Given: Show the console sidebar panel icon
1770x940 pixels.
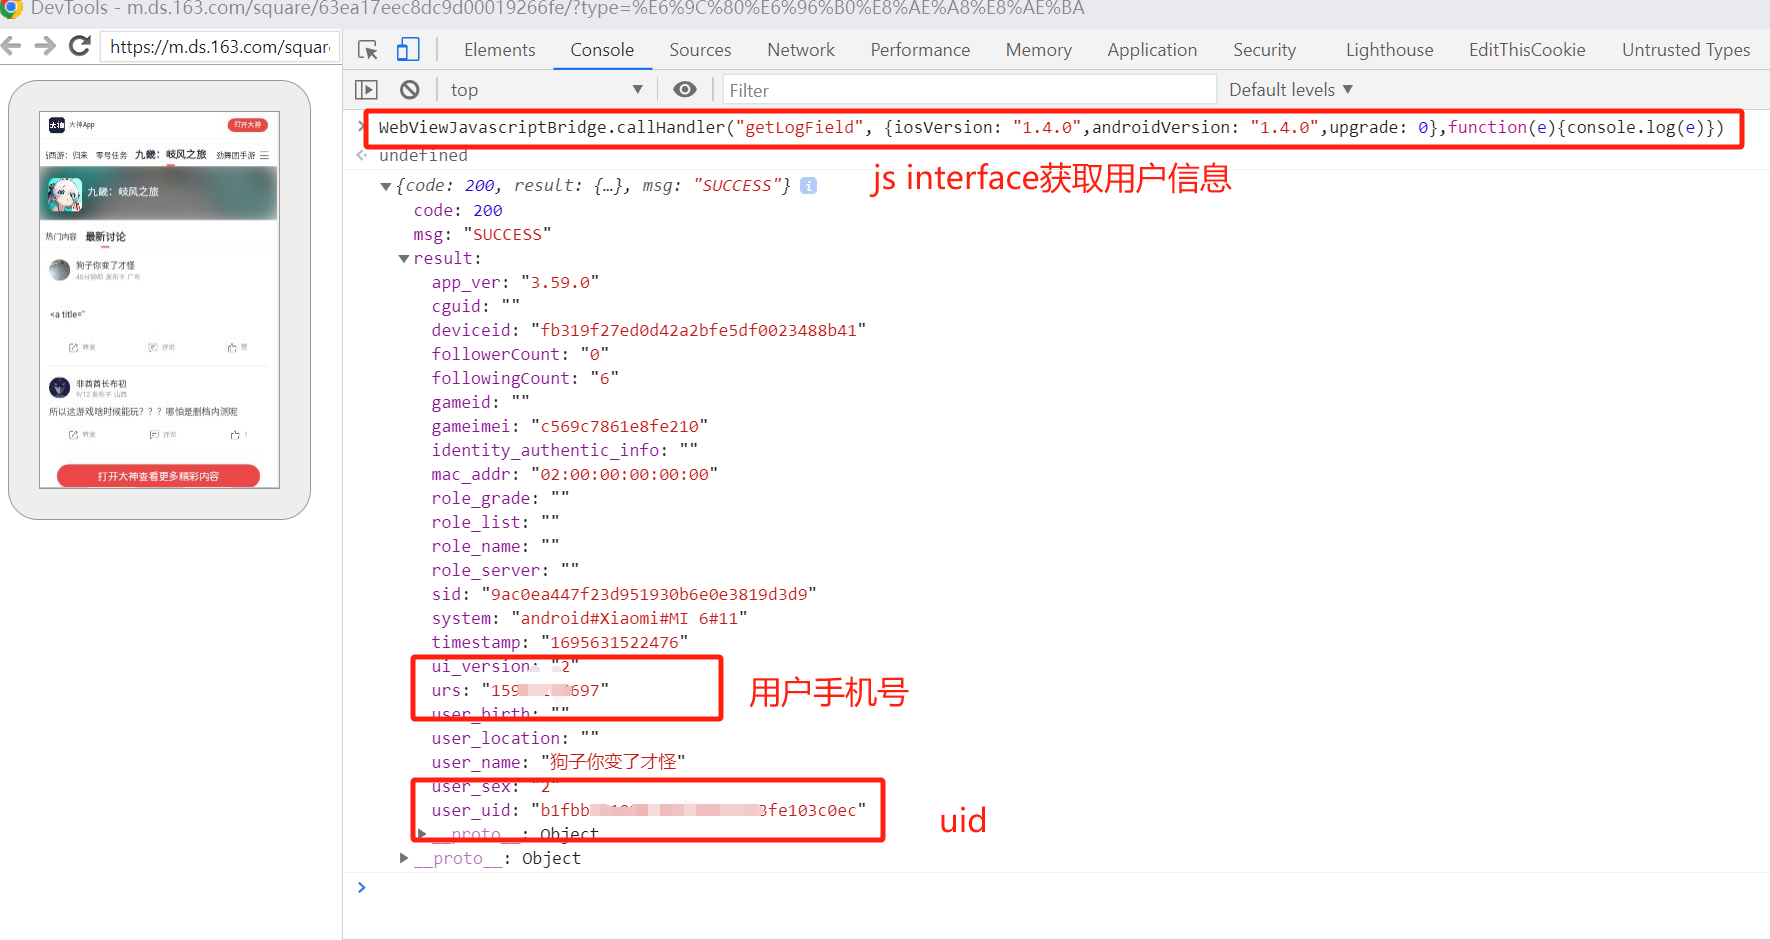Looking at the screenshot, I should click(x=367, y=90).
